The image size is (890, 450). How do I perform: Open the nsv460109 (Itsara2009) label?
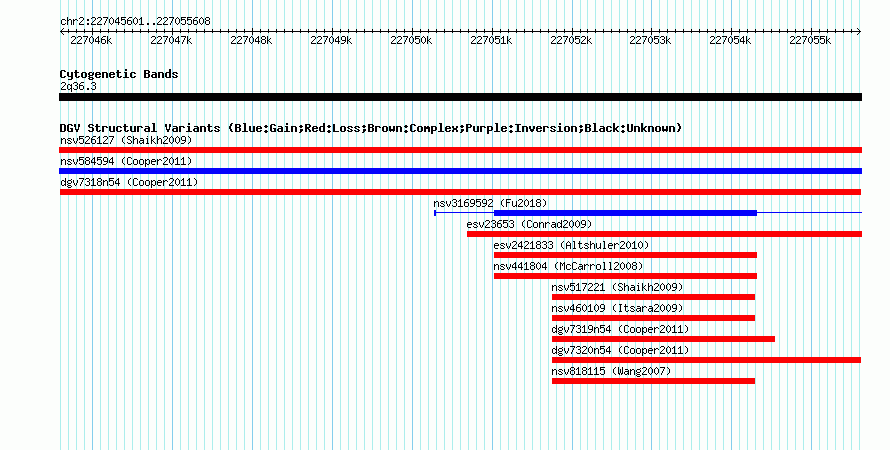pos(618,308)
